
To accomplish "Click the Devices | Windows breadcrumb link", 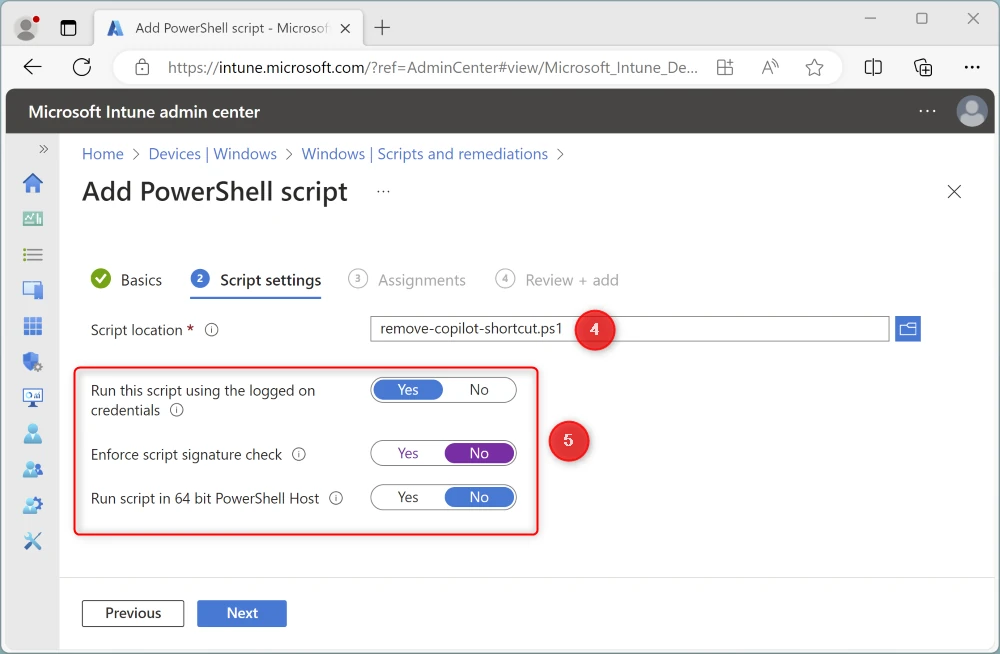I will pyautogui.click(x=212, y=154).
